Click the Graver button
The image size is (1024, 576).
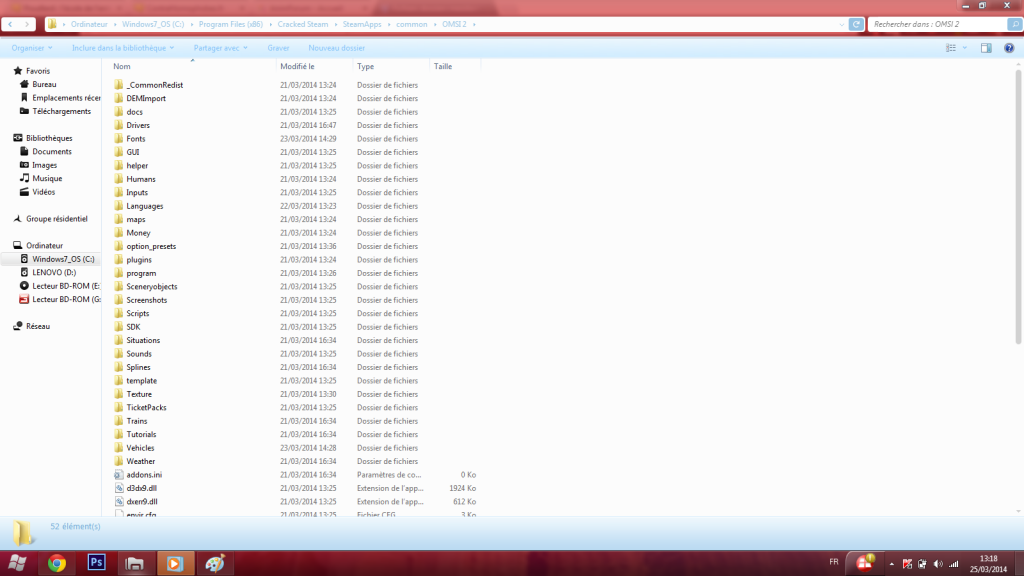pos(278,48)
